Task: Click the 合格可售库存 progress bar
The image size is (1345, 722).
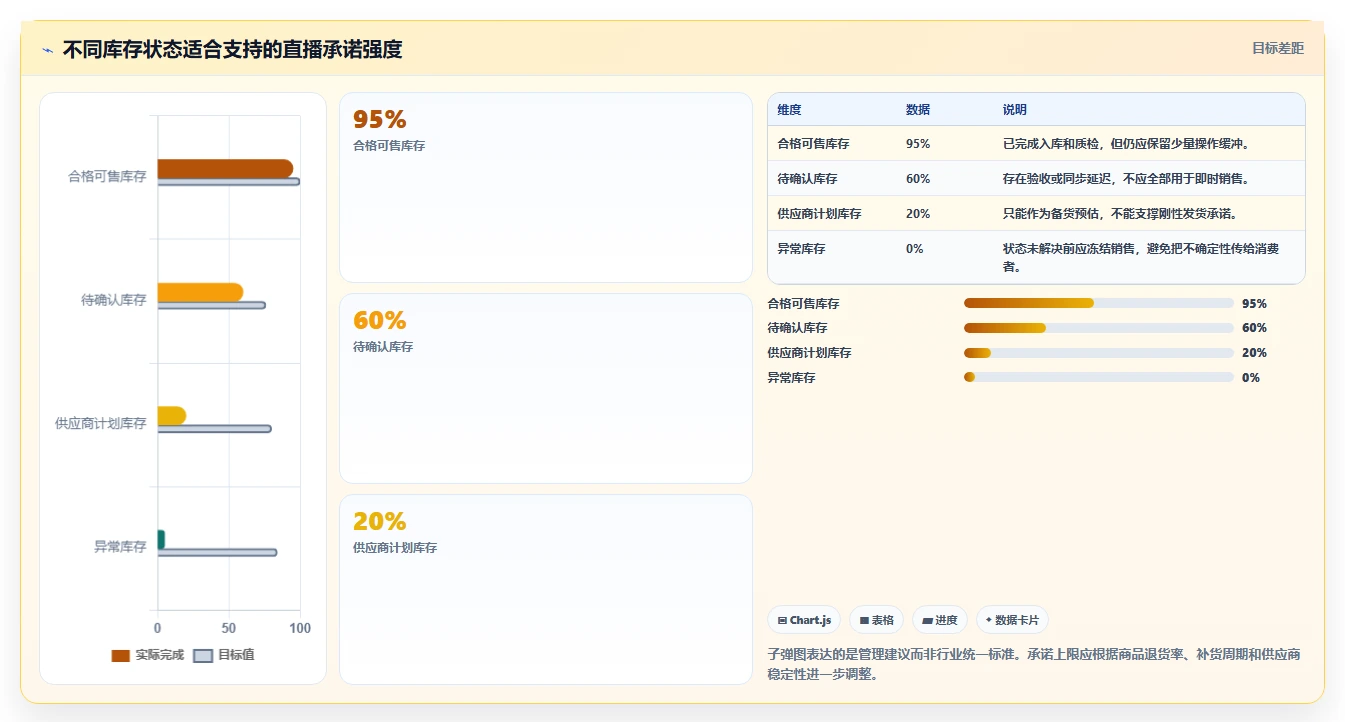Action: 1098,303
